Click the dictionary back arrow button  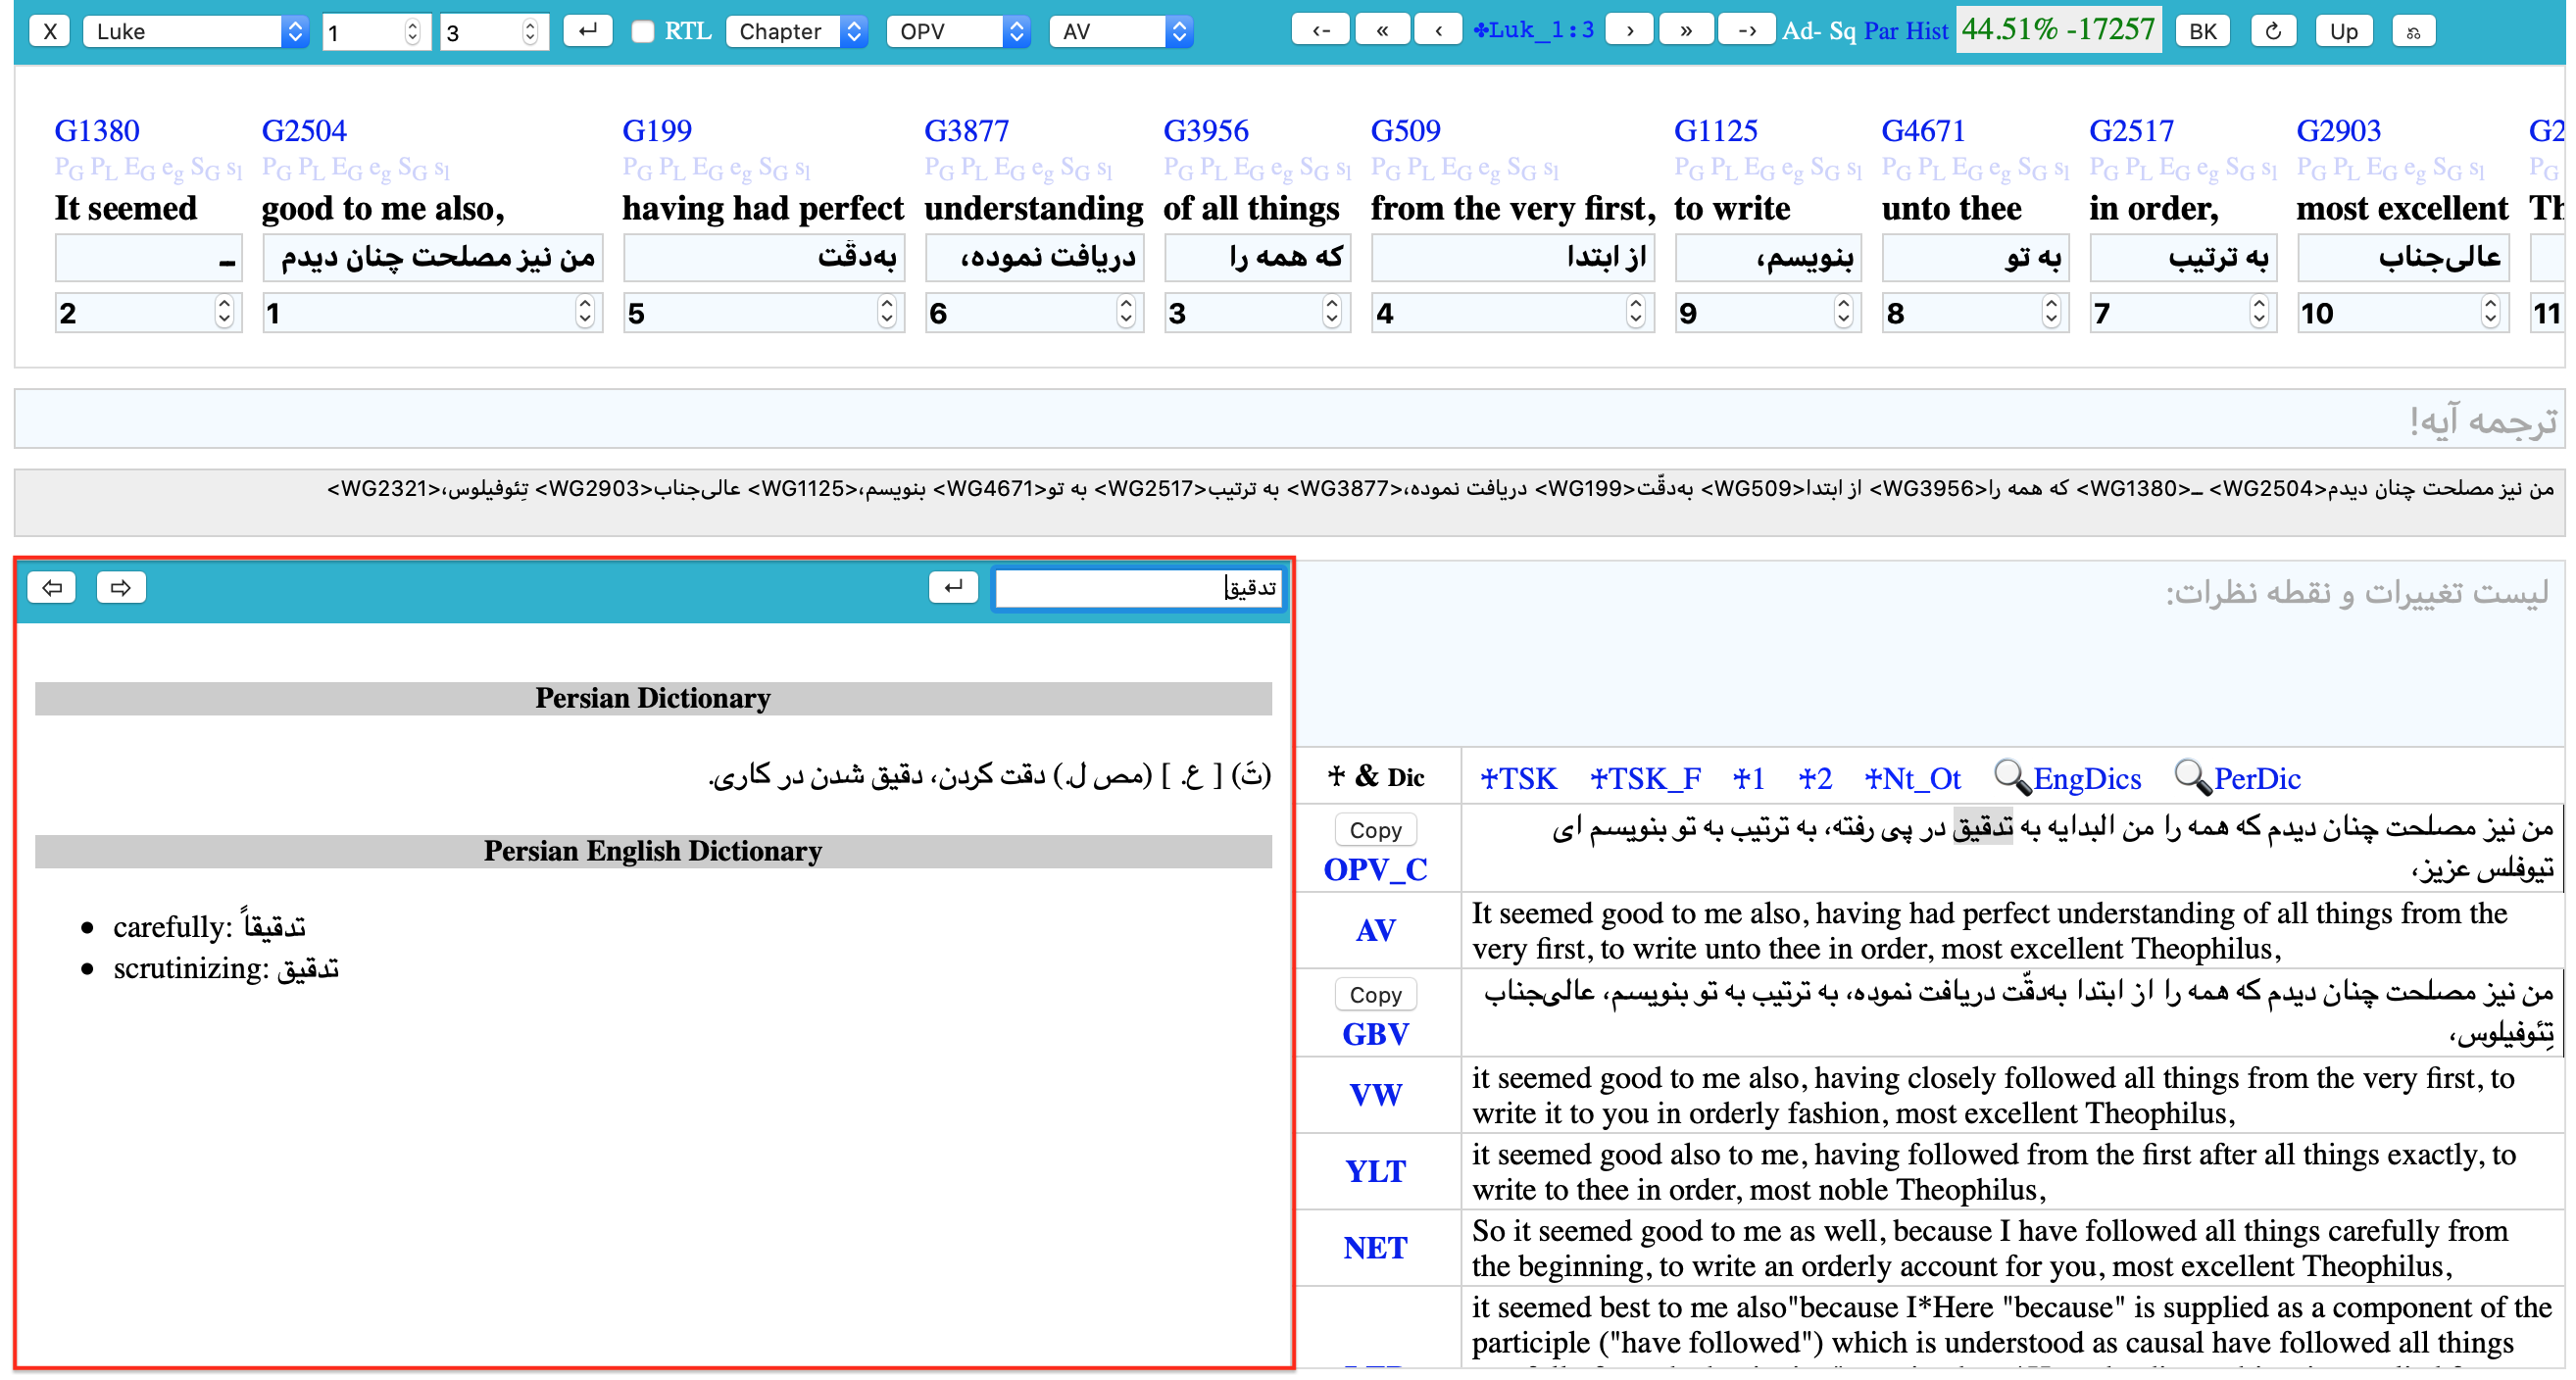click(52, 587)
